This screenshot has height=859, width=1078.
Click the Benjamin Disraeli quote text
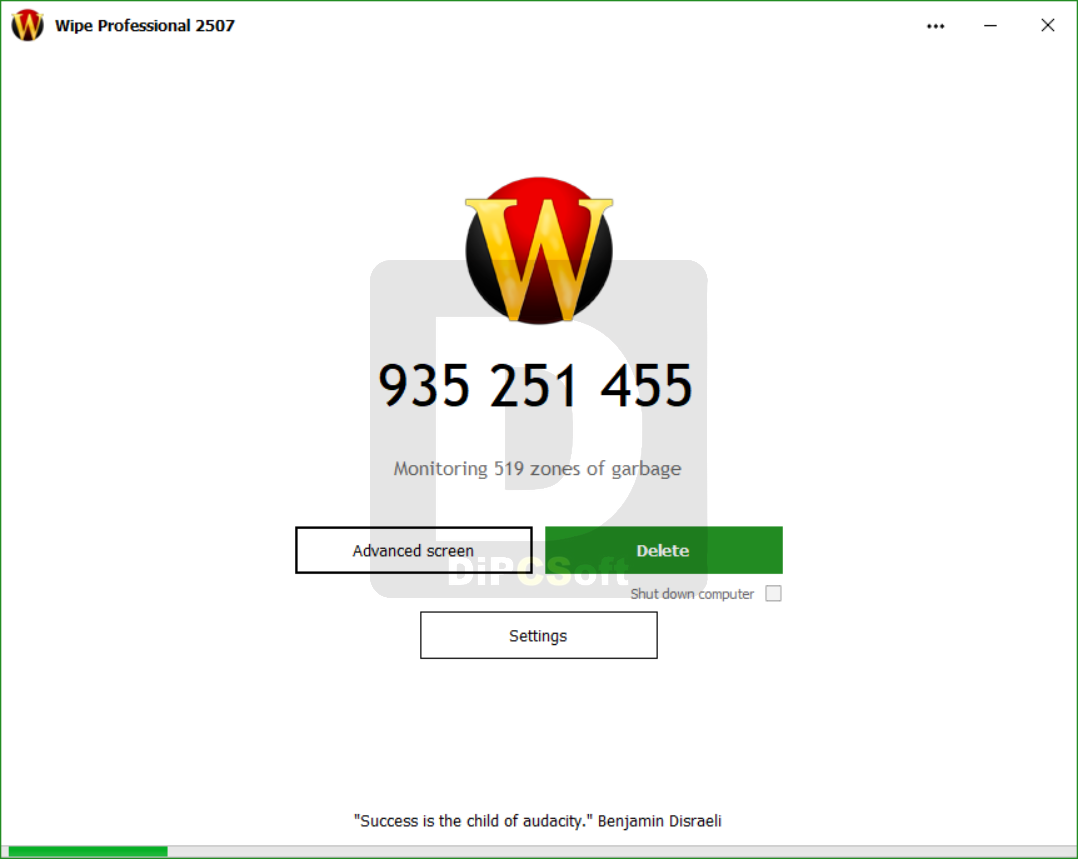click(538, 821)
